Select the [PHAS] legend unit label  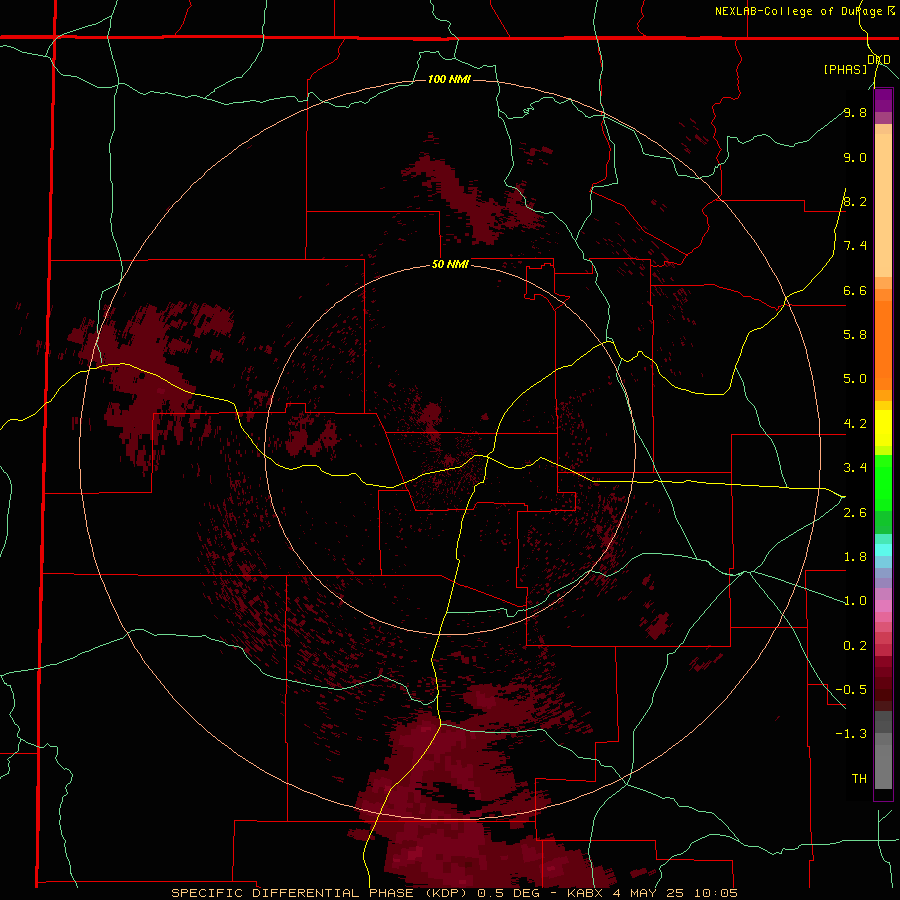845,69
